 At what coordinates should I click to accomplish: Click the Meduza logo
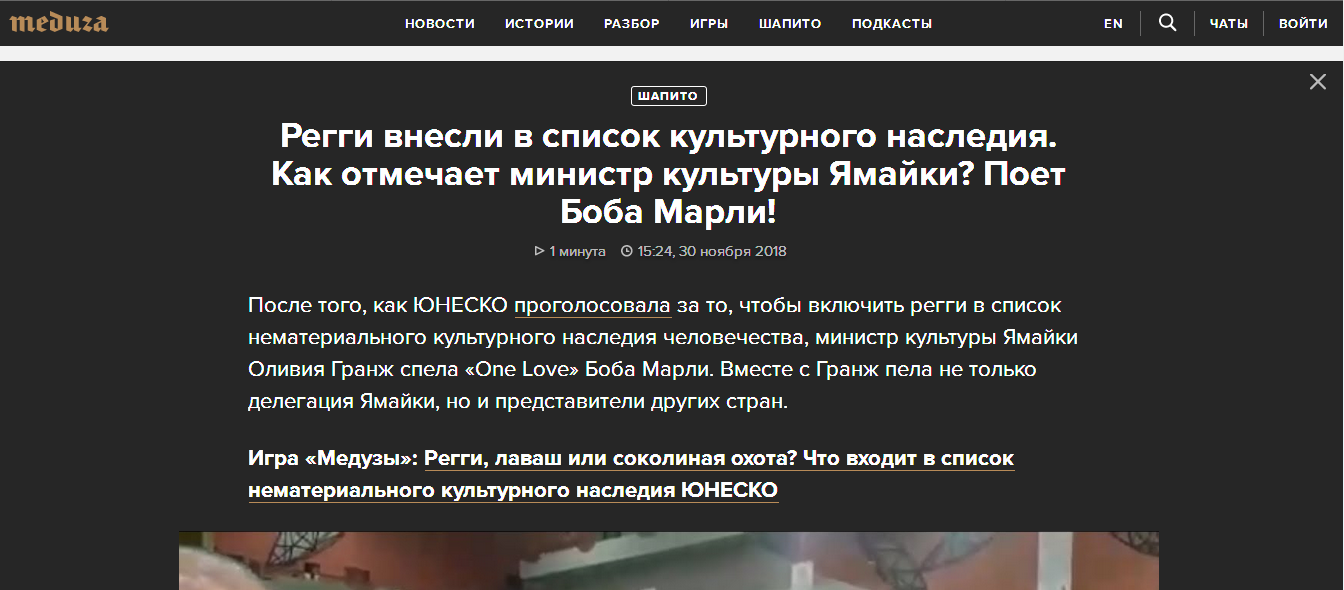click(x=59, y=22)
